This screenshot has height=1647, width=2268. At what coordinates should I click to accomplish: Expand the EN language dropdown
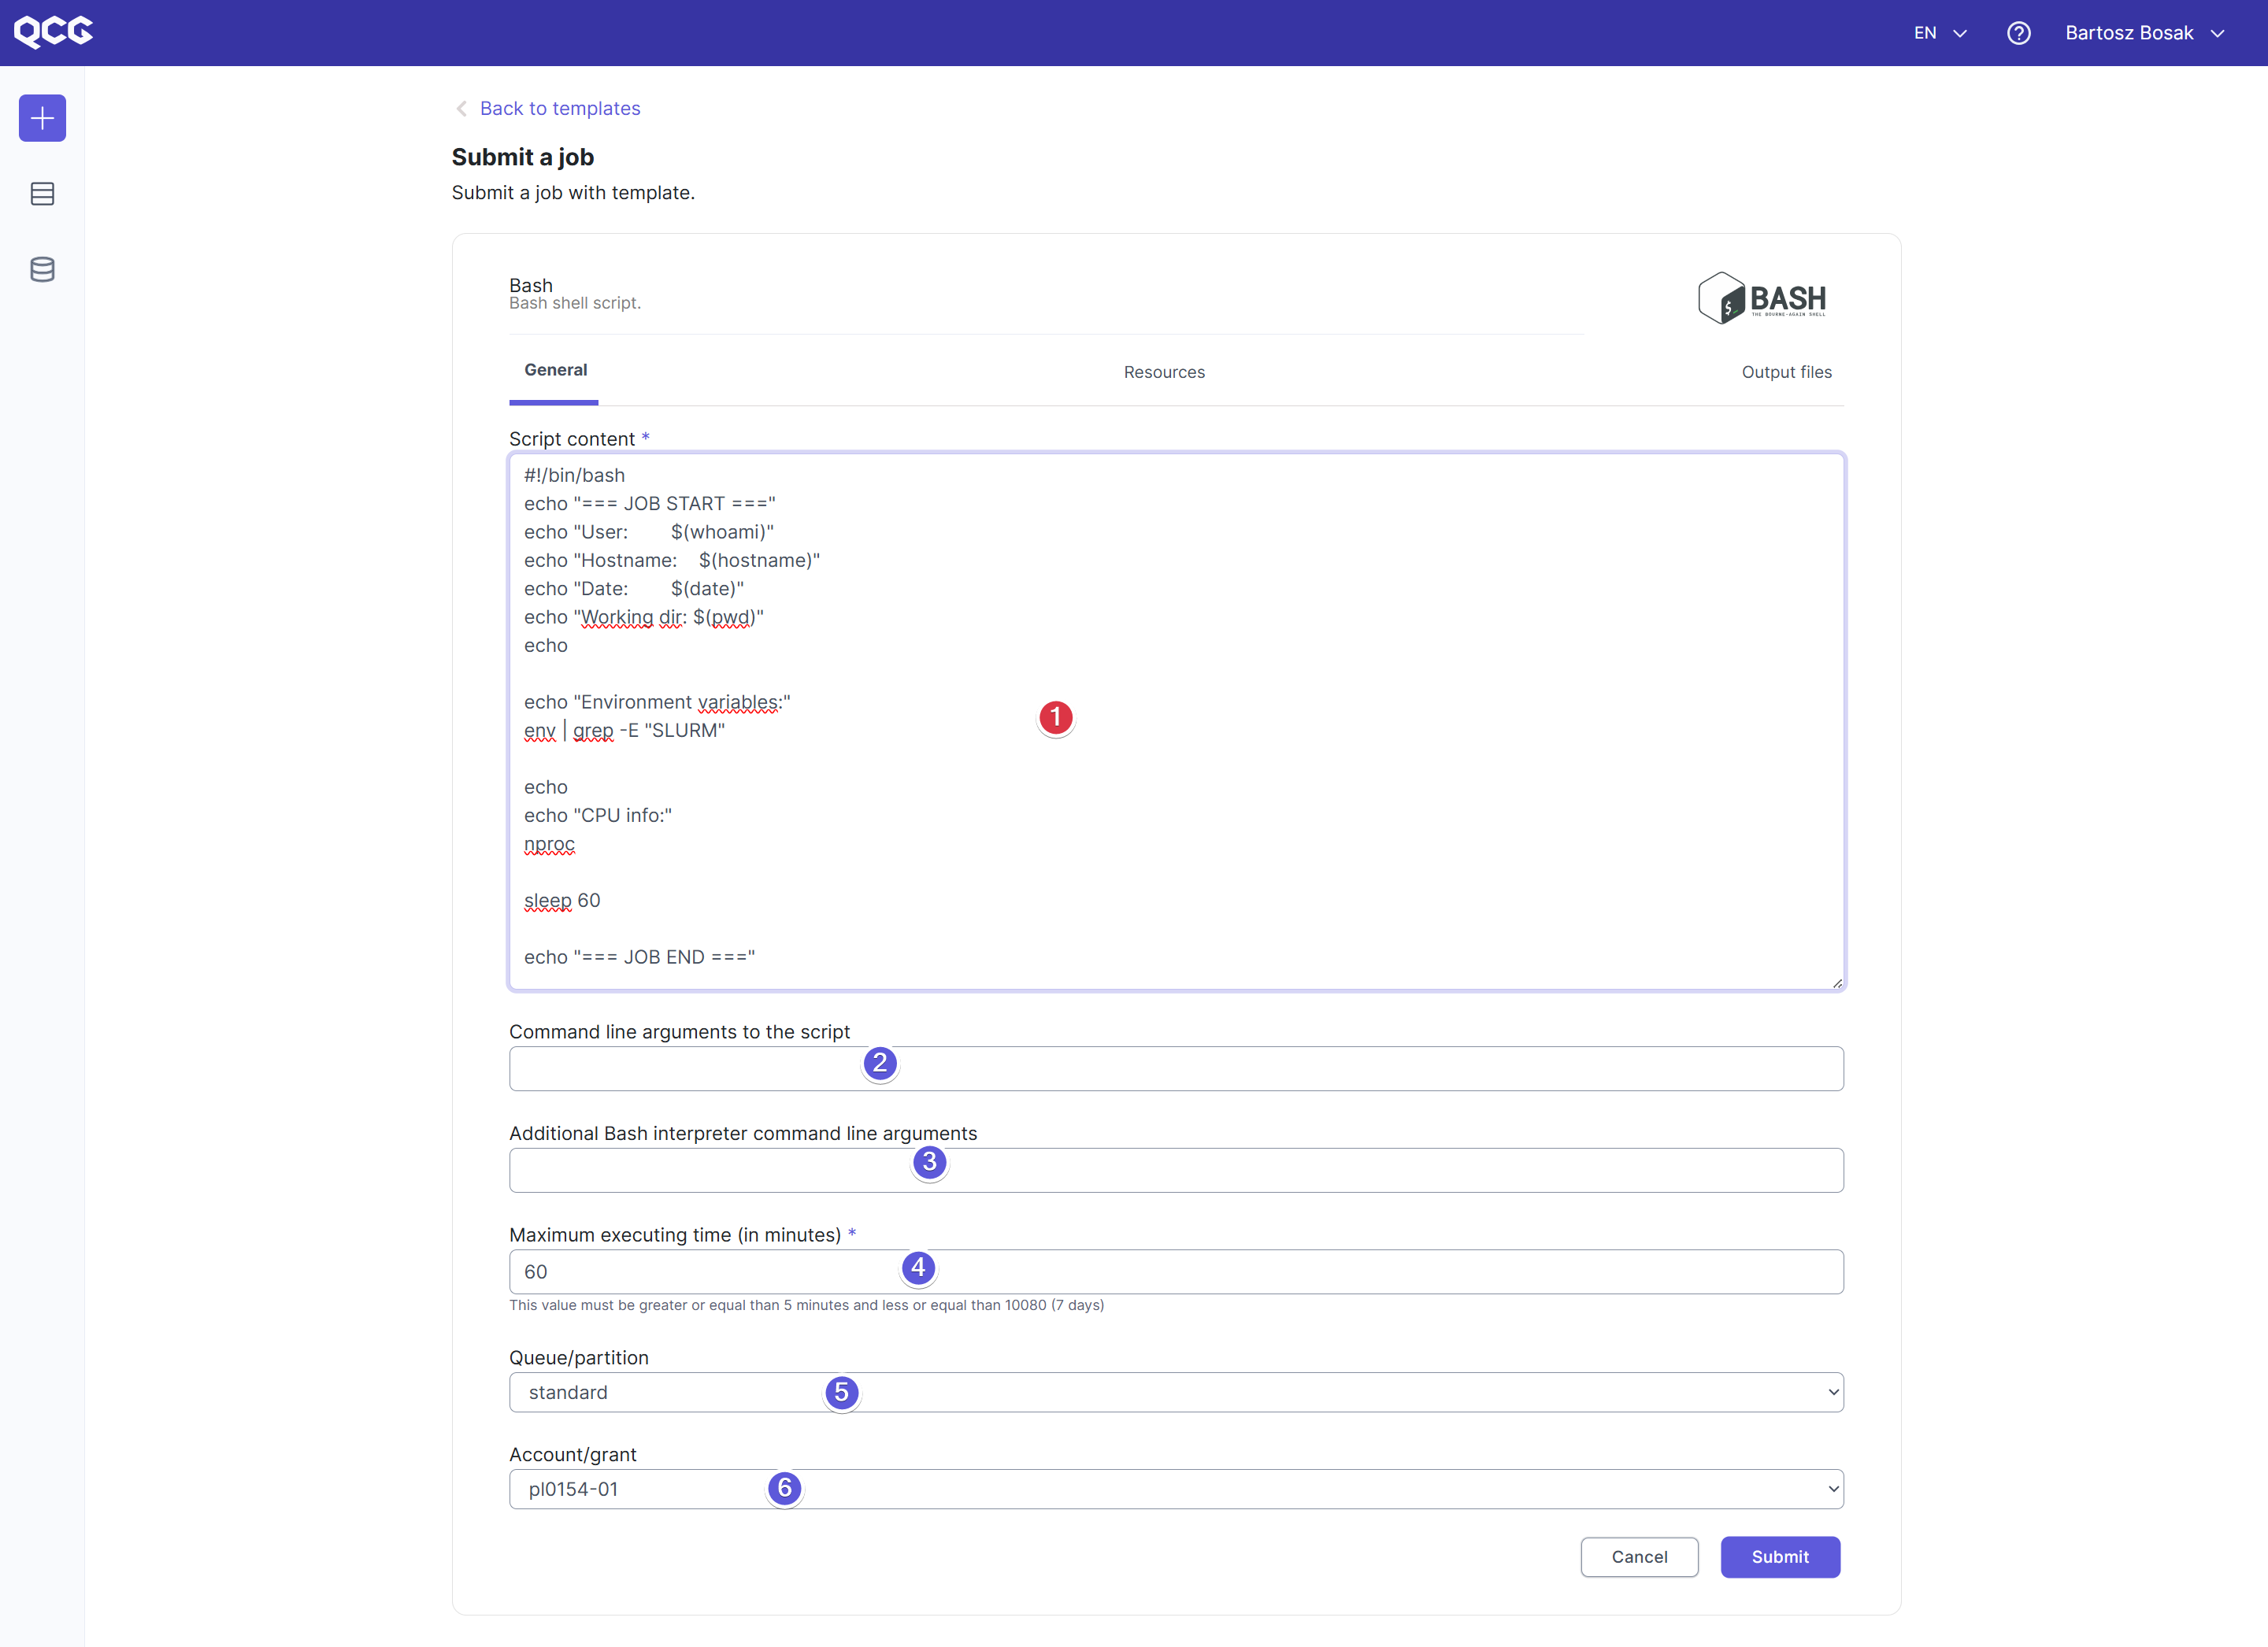[x=1939, y=33]
